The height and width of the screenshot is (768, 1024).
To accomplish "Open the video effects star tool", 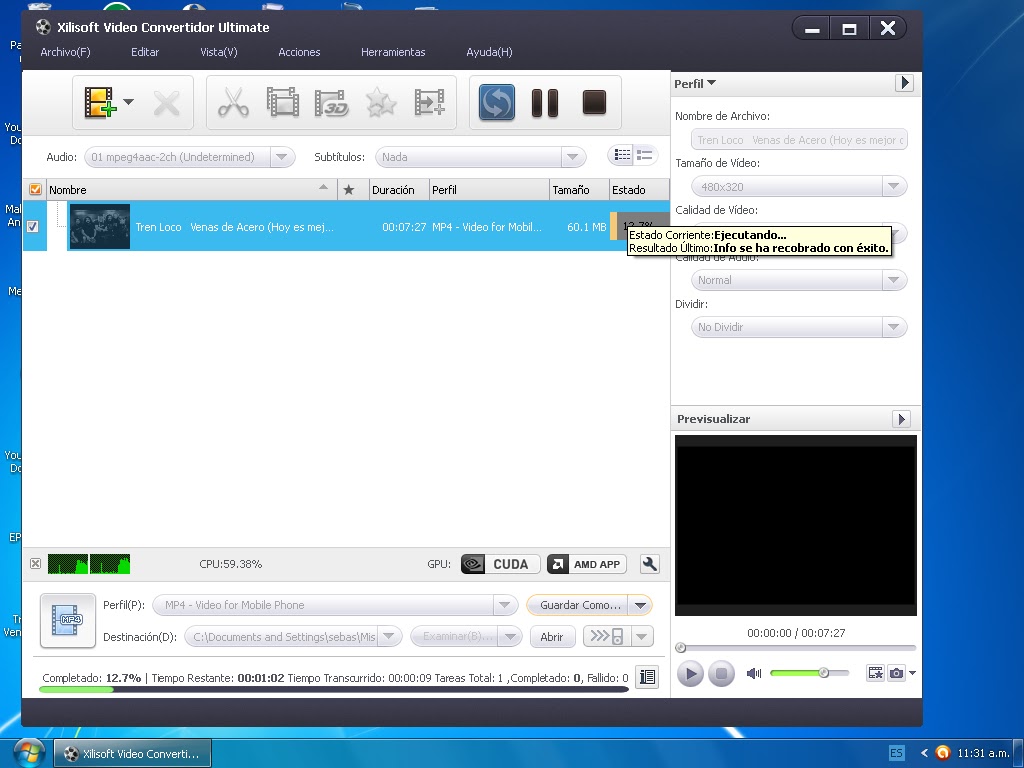I will click(380, 102).
